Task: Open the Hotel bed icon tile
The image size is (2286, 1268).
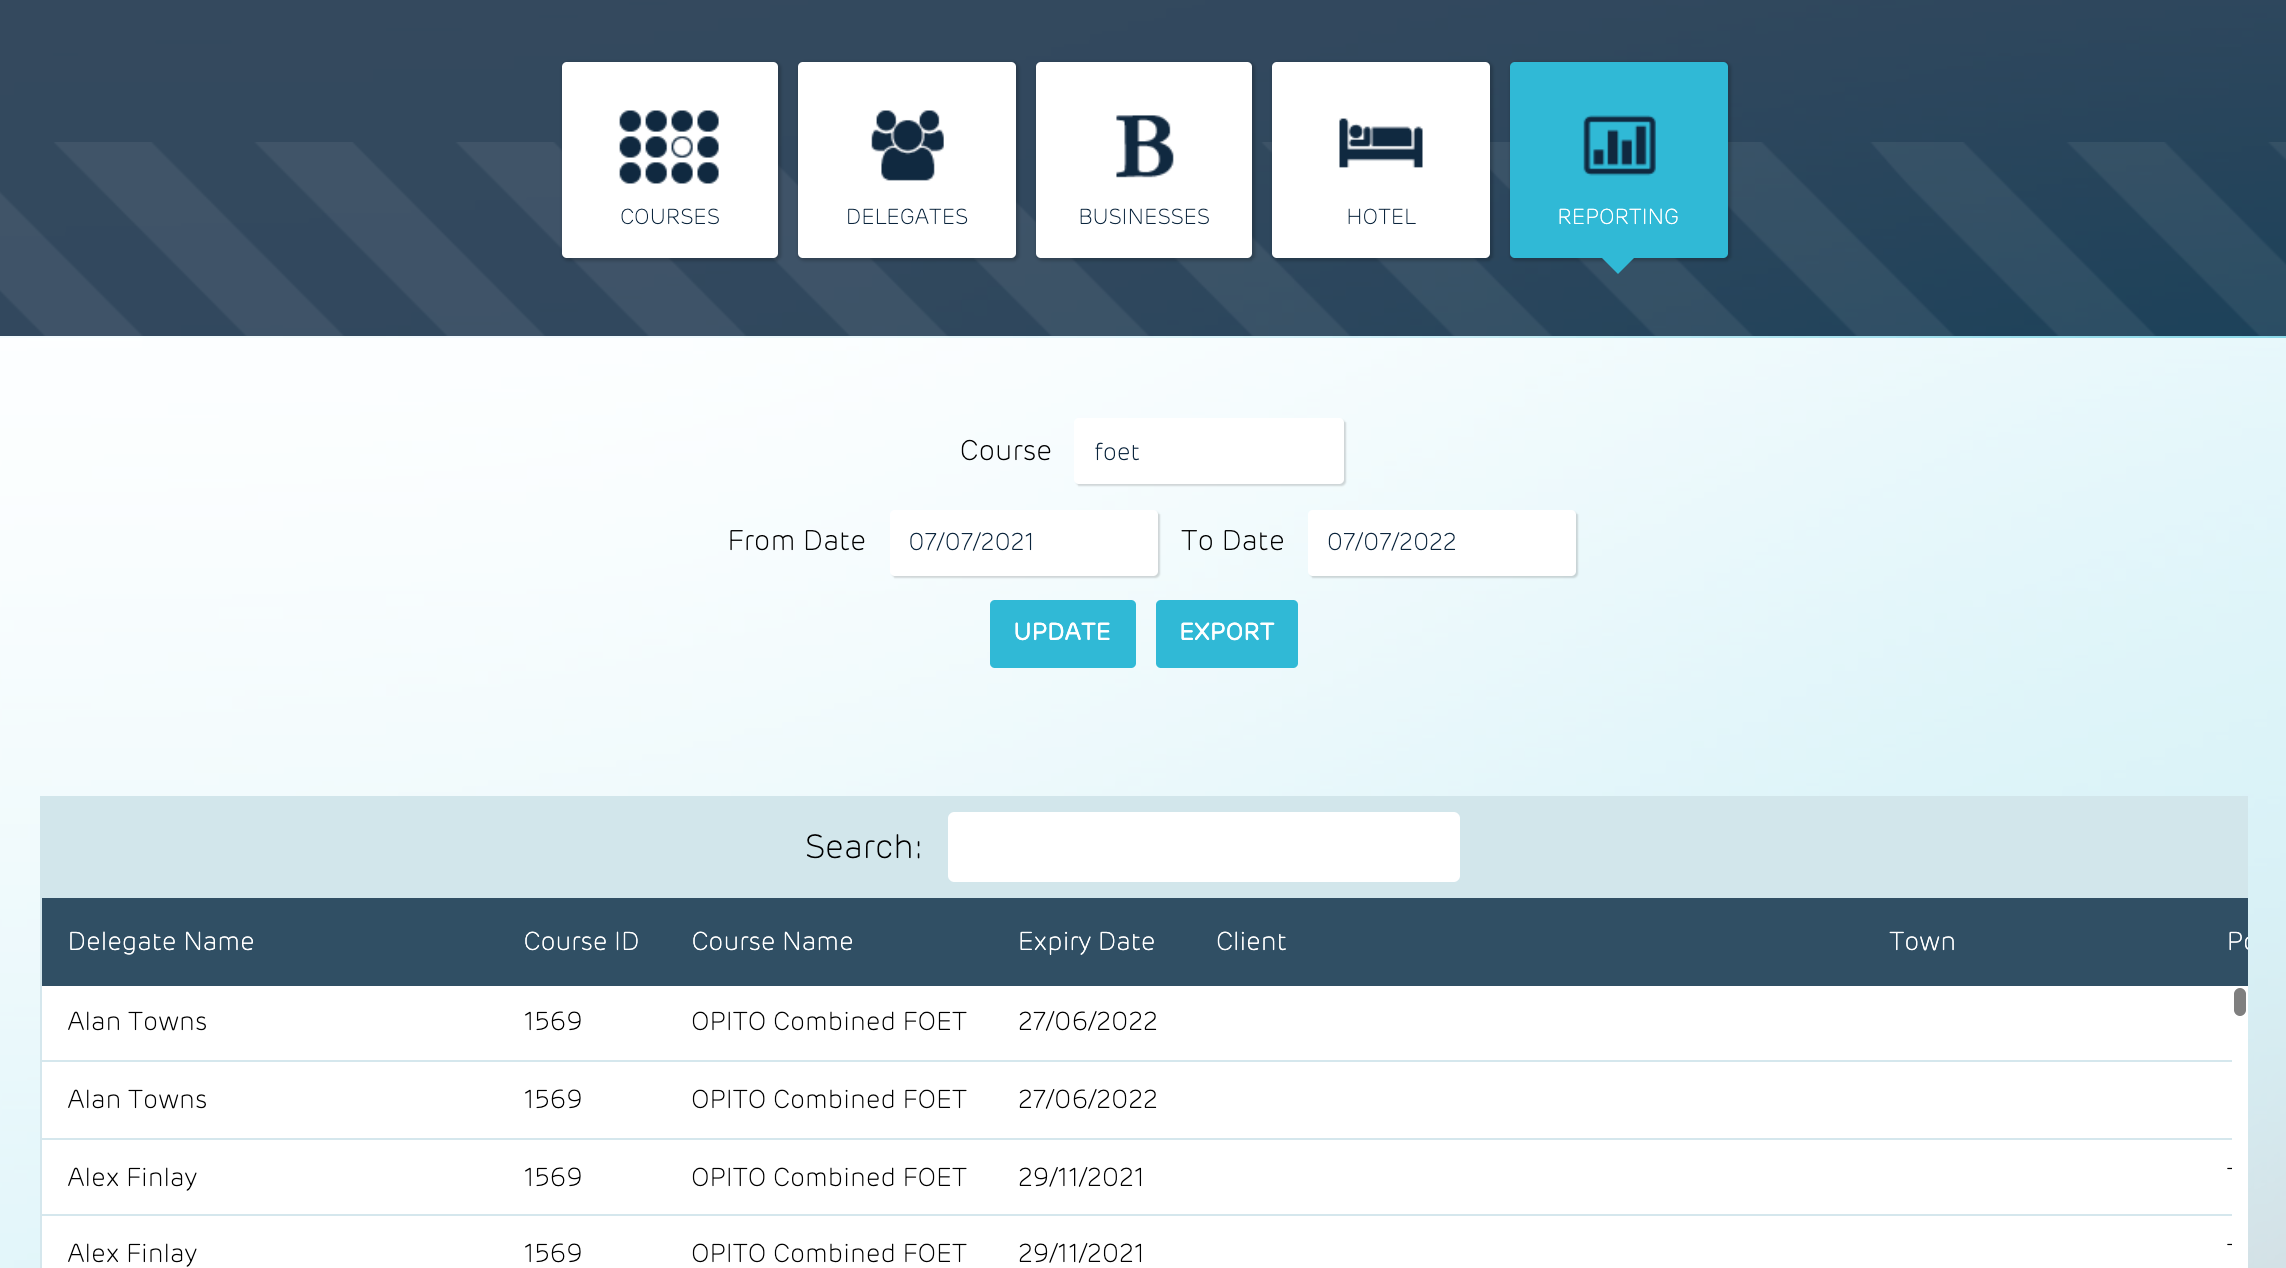Action: tap(1380, 160)
